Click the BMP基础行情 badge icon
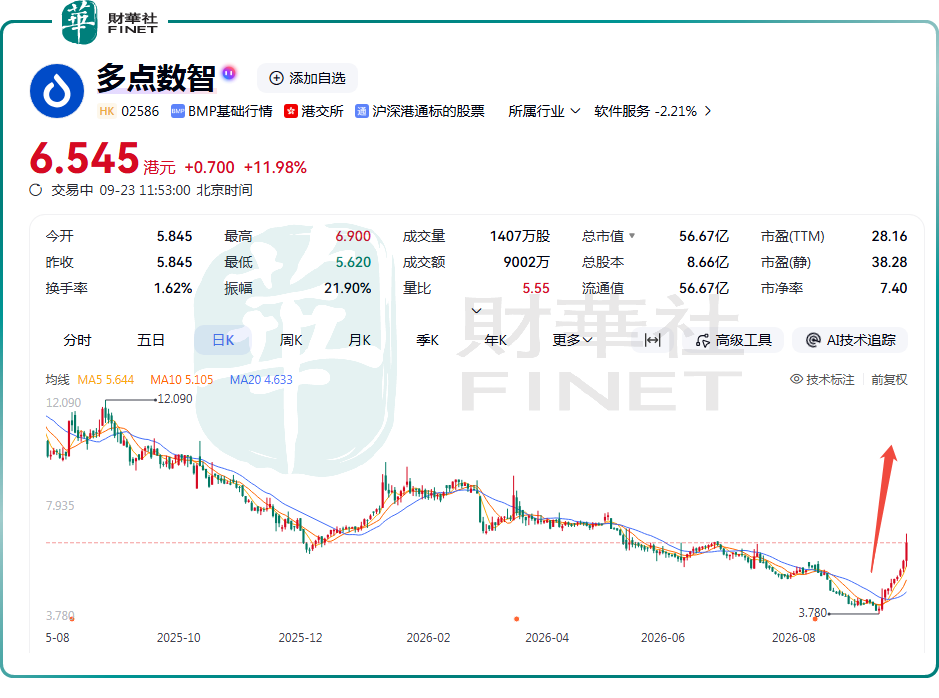This screenshot has height=698, width=939. [178, 111]
